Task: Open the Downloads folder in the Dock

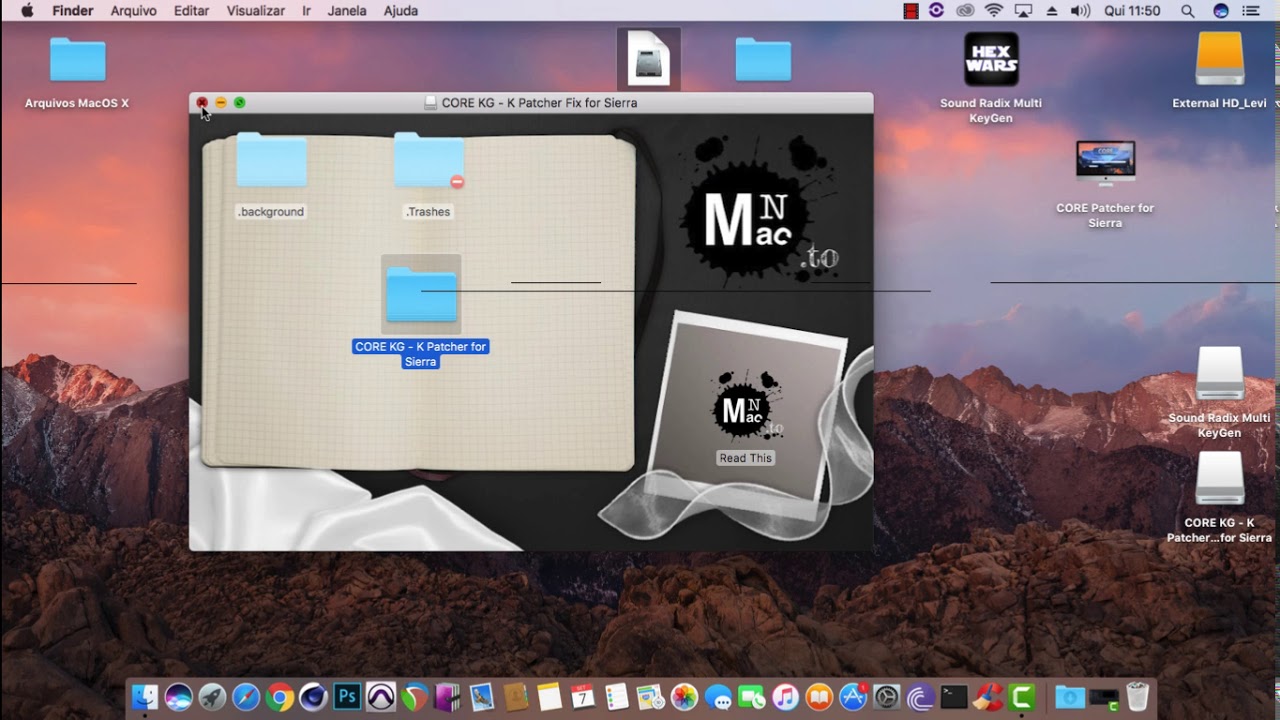Action: point(1069,697)
